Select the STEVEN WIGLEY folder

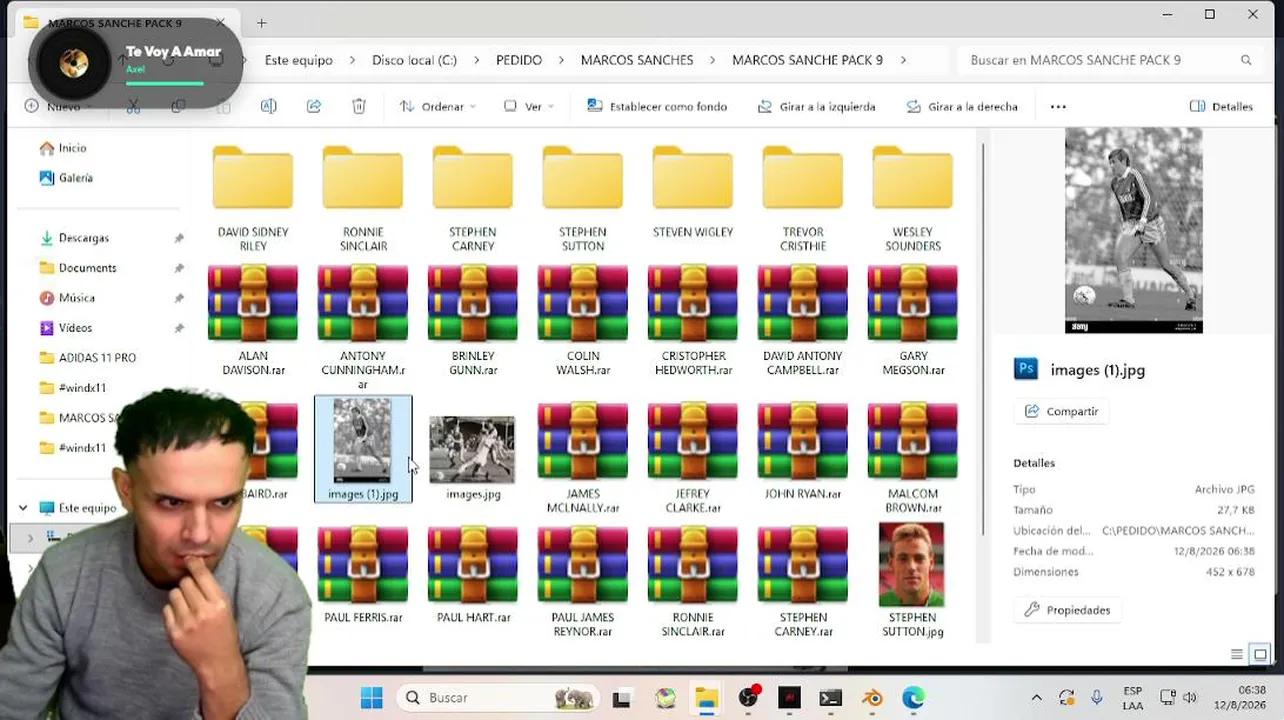pos(693,192)
